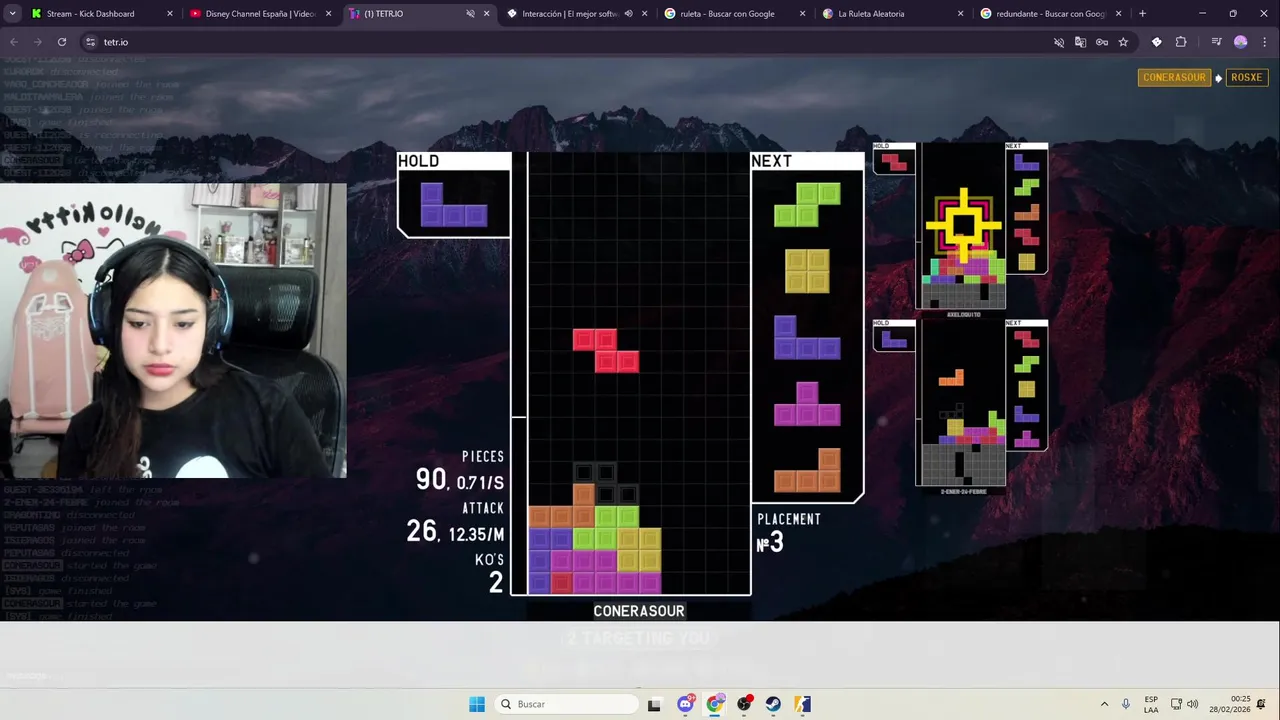View site information for tetr.io
The height and width of the screenshot is (720, 1280).
[90, 42]
